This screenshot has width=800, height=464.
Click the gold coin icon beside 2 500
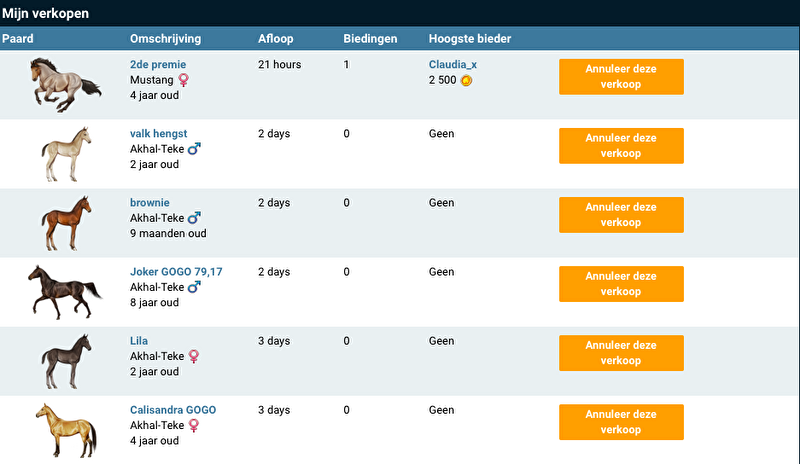click(x=467, y=80)
